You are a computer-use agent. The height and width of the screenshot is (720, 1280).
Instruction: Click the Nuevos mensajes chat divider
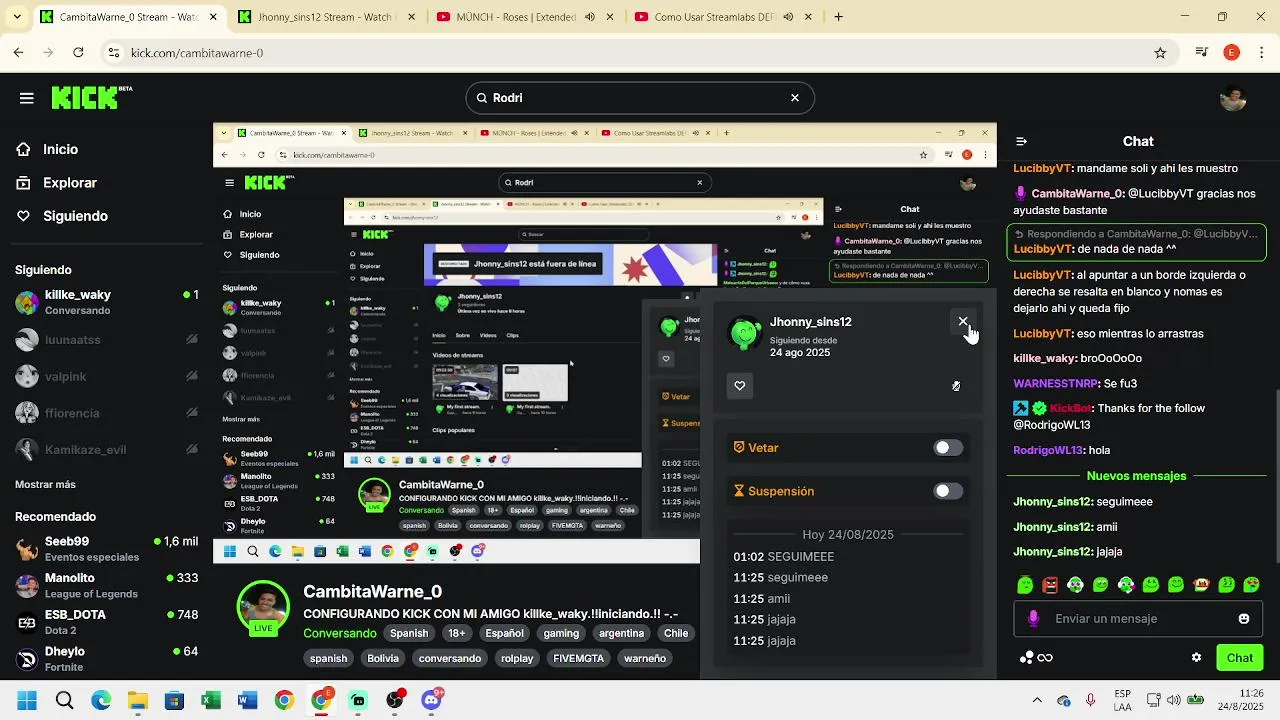[1136, 476]
